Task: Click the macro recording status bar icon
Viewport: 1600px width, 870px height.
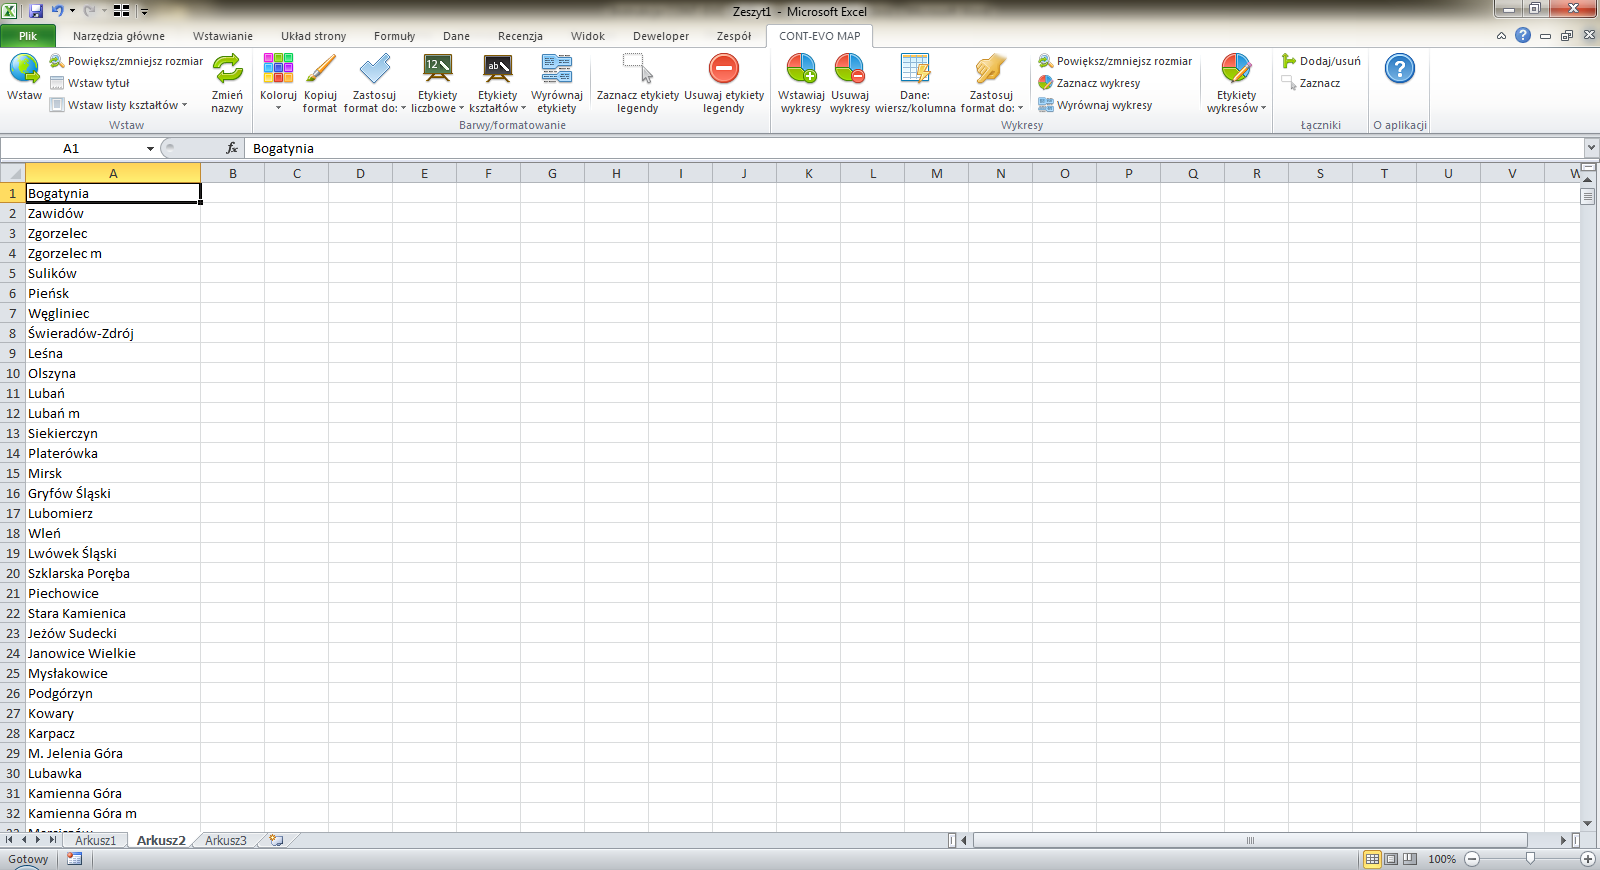Action: coord(74,859)
